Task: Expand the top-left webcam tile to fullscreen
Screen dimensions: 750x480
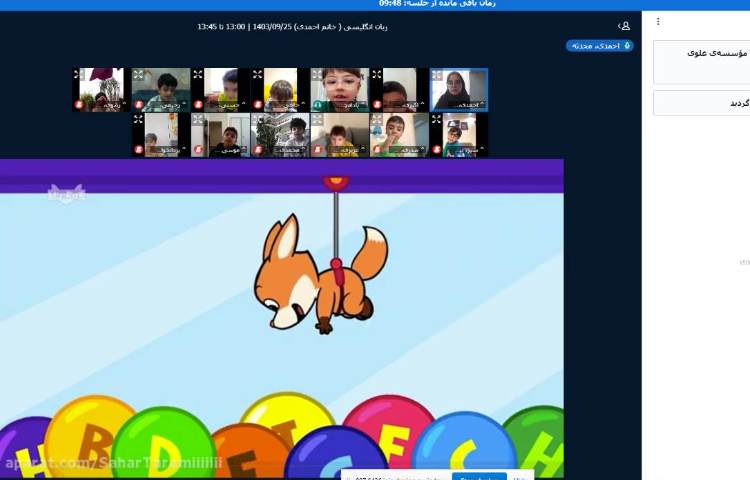Action: pos(78,74)
